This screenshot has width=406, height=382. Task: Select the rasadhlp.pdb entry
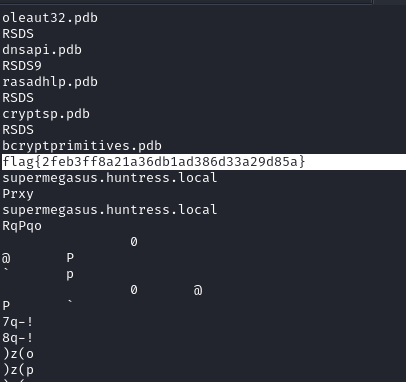(50, 82)
